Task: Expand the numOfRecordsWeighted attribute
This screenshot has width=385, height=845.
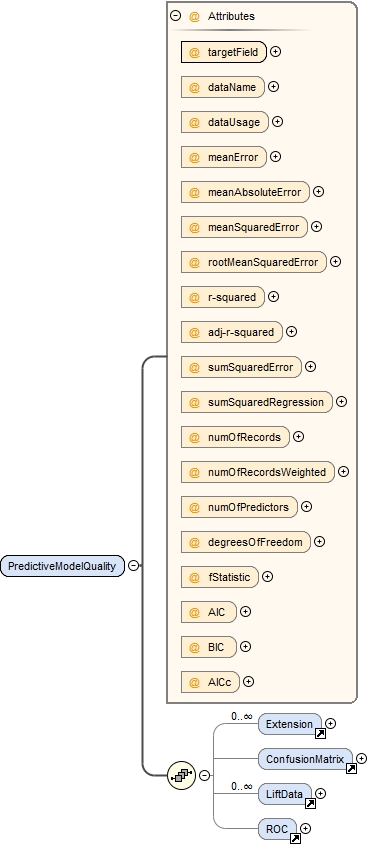Action: click(343, 472)
